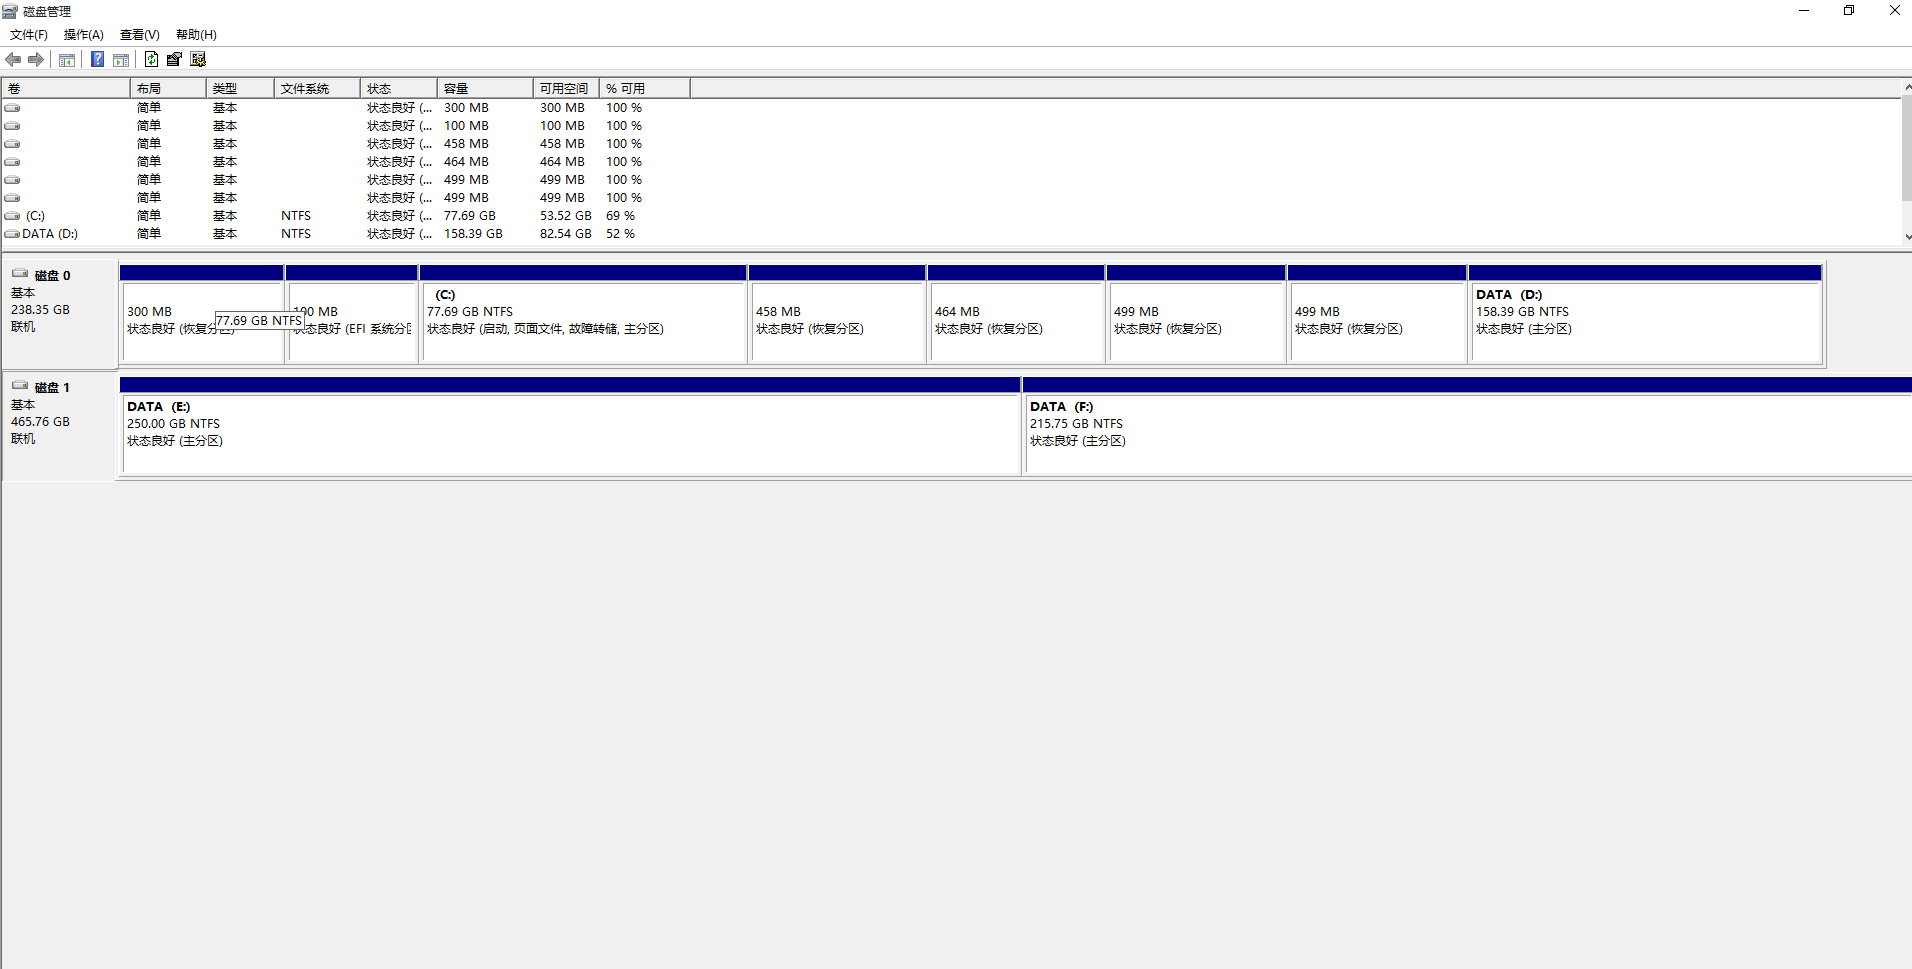This screenshot has height=969, width=1912.
Task: Sort by the % 可用 column header
Action: coord(644,89)
